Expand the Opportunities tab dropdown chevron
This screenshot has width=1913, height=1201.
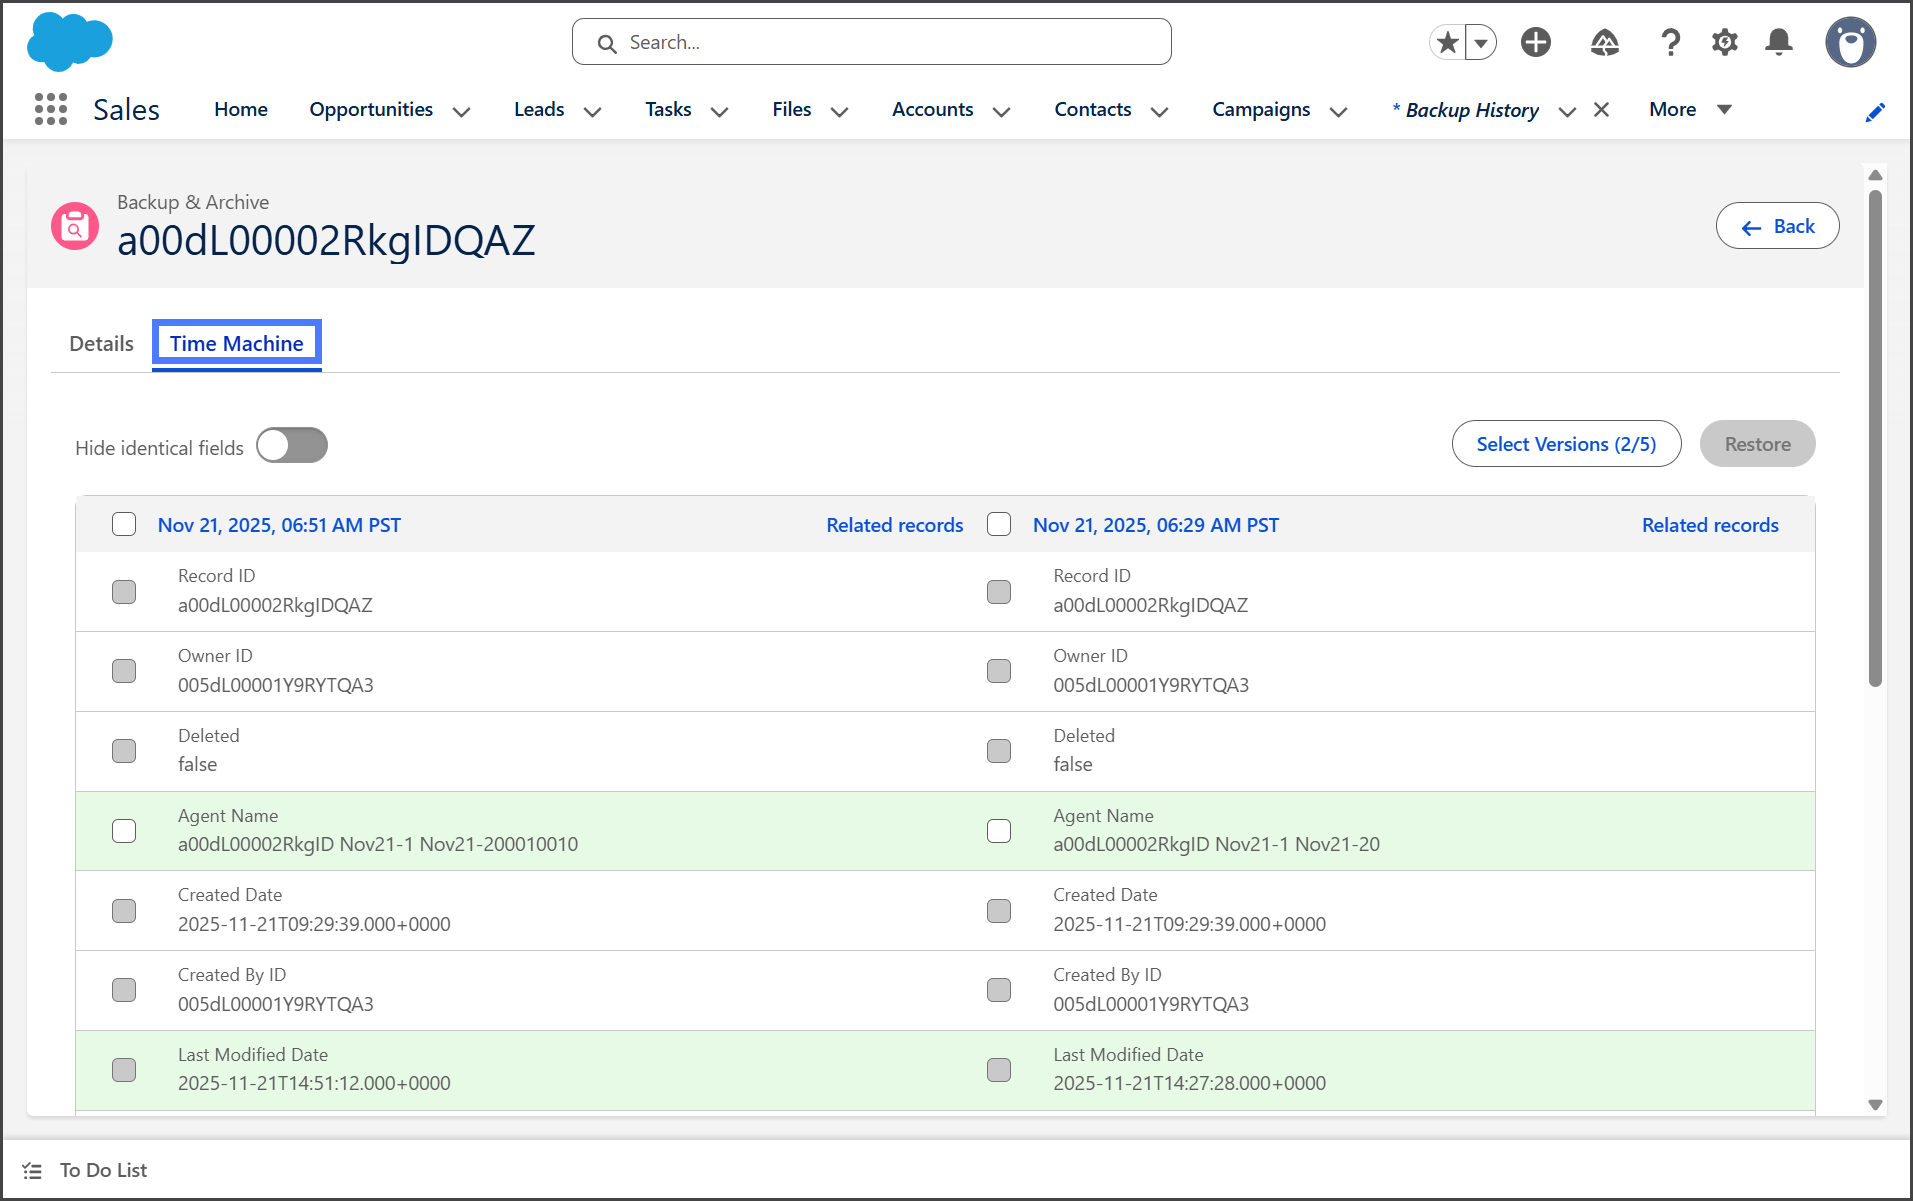(x=461, y=112)
